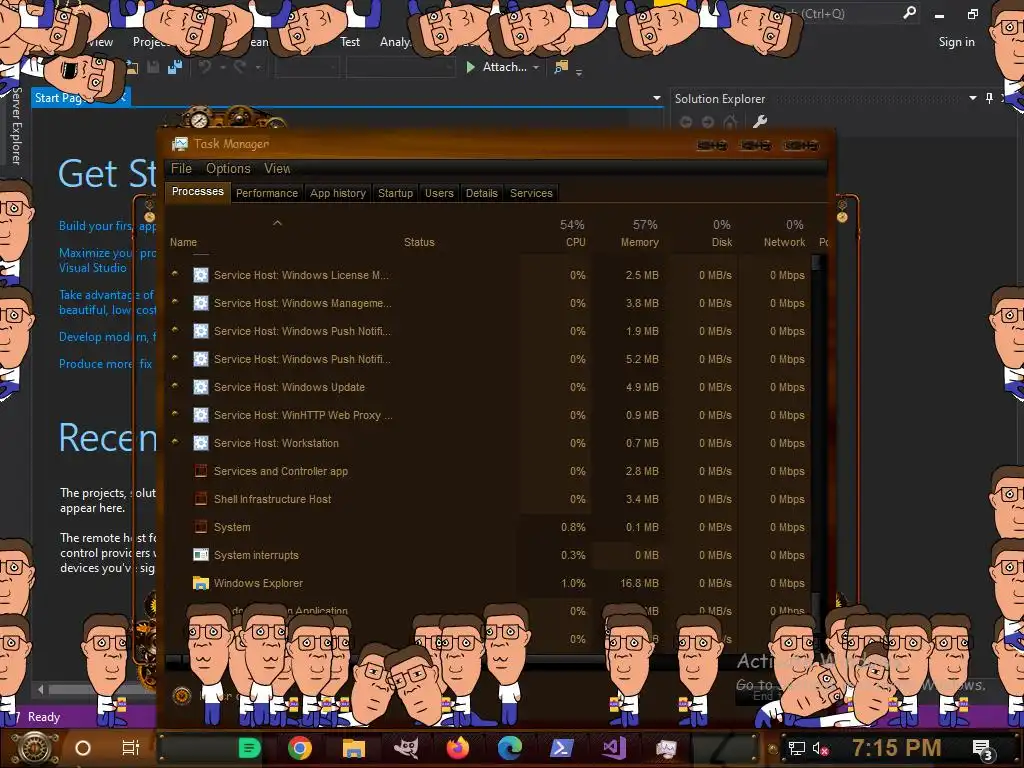Open the document tab list dropdown

click(x=656, y=98)
